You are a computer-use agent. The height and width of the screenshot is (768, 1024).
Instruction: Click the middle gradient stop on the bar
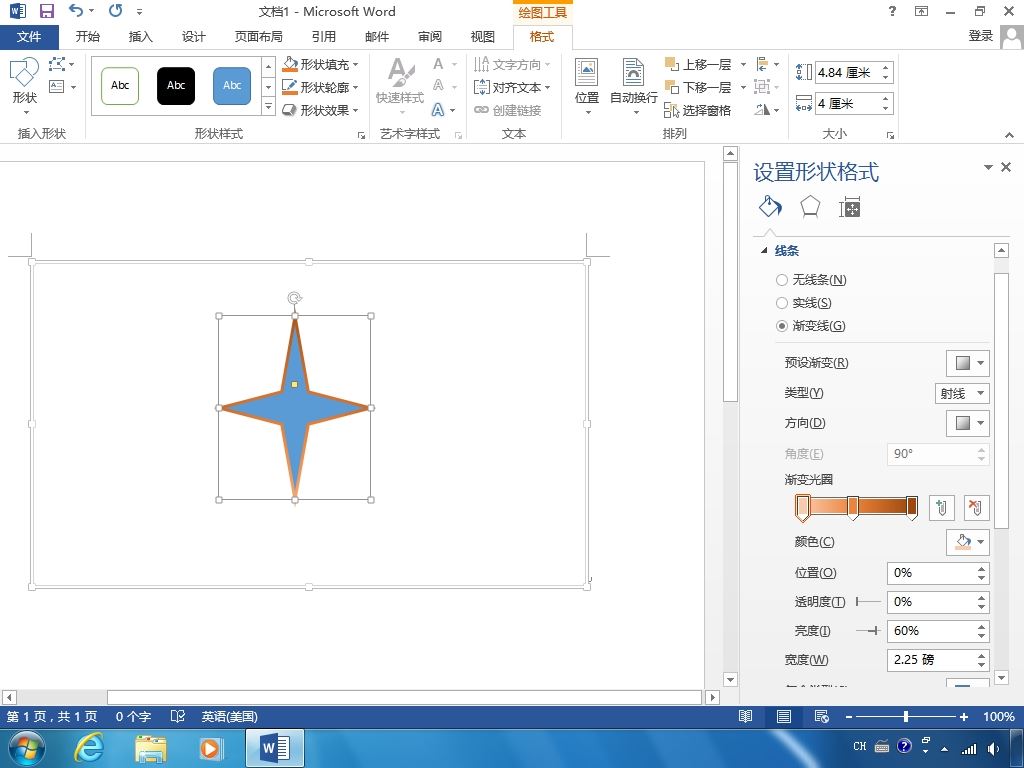point(853,508)
